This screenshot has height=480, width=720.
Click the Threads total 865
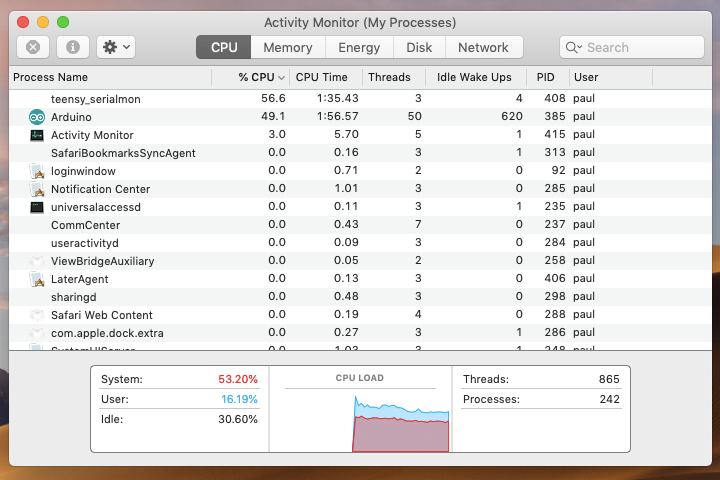609,379
